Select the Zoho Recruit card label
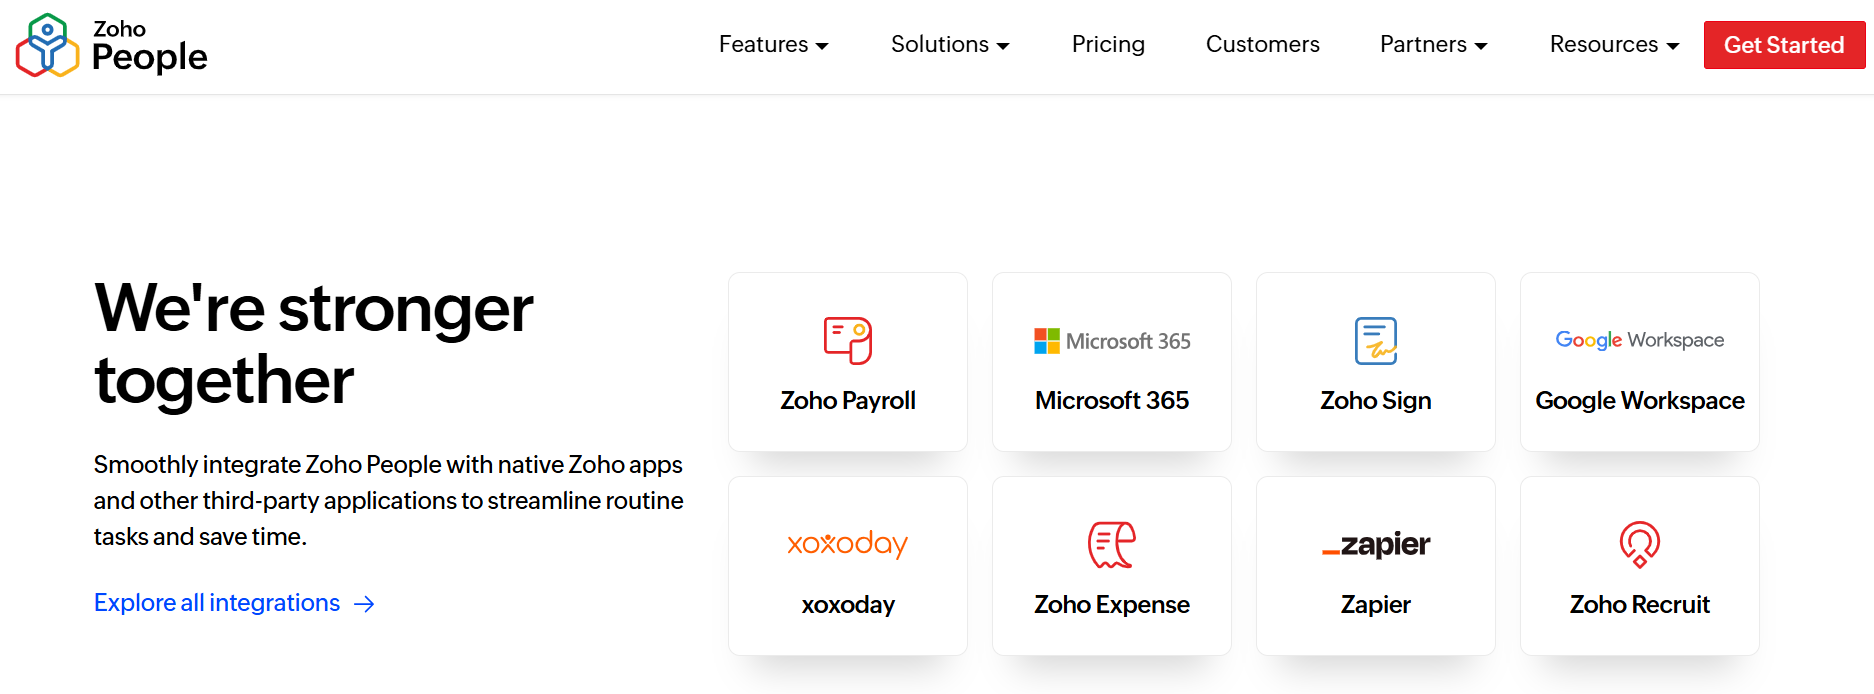The image size is (1874, 694). [x=1639, y=605]
